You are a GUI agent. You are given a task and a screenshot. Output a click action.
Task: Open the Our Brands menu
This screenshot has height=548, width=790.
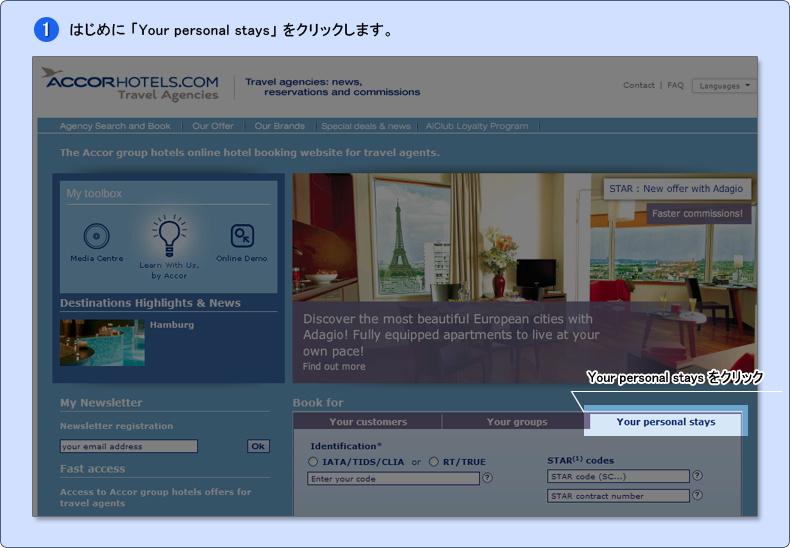(x=280, y=126)
